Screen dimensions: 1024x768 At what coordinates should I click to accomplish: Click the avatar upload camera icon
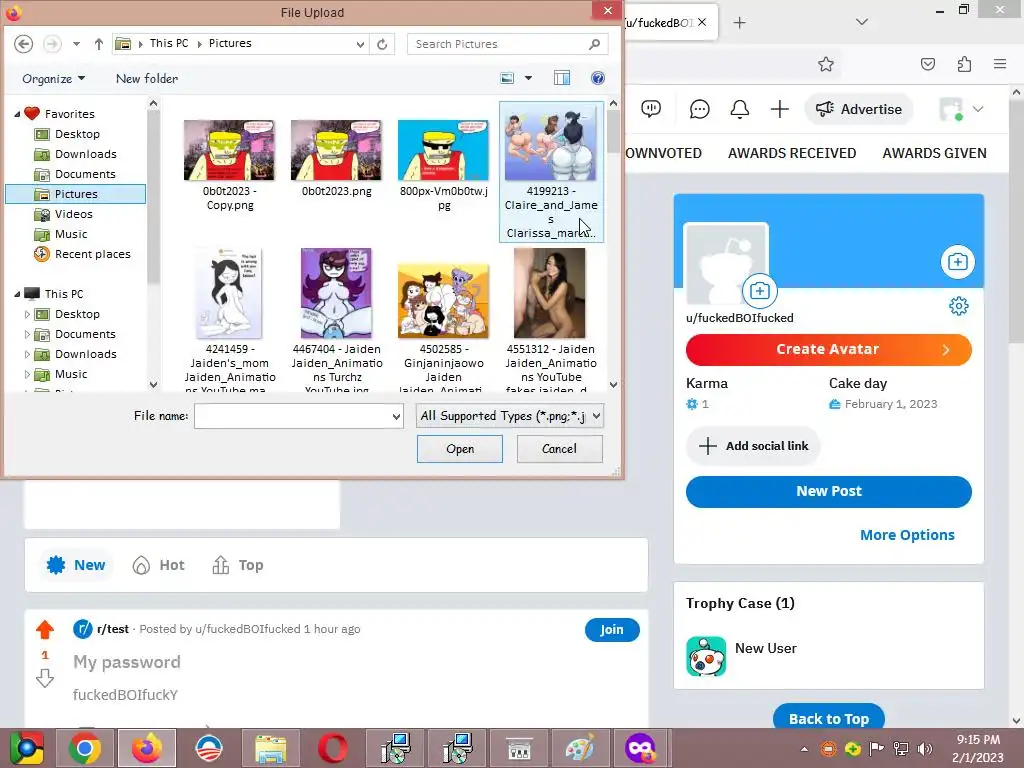pyautogui.click(x=760, y=291)
